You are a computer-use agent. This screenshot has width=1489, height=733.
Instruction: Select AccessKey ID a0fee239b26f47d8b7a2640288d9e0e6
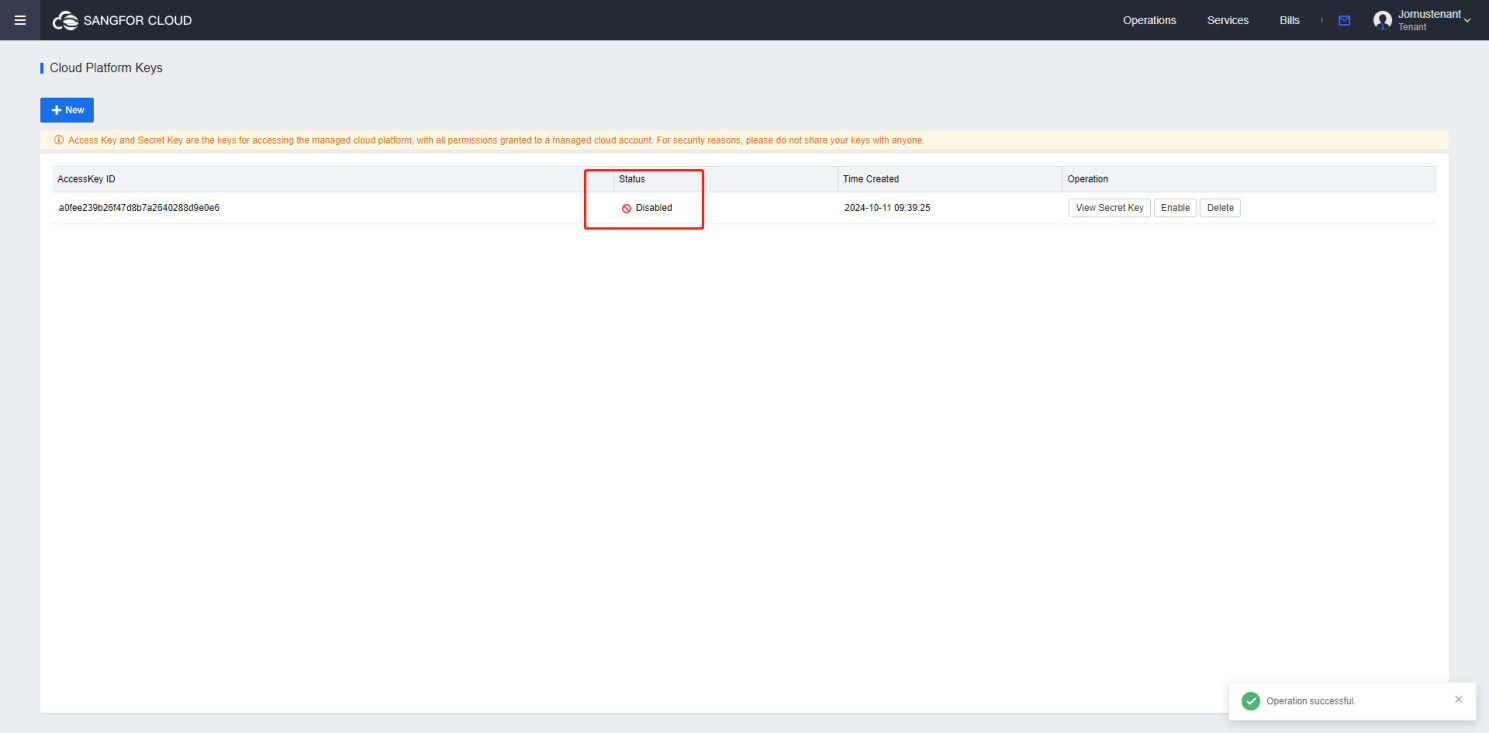click(139, 208)
